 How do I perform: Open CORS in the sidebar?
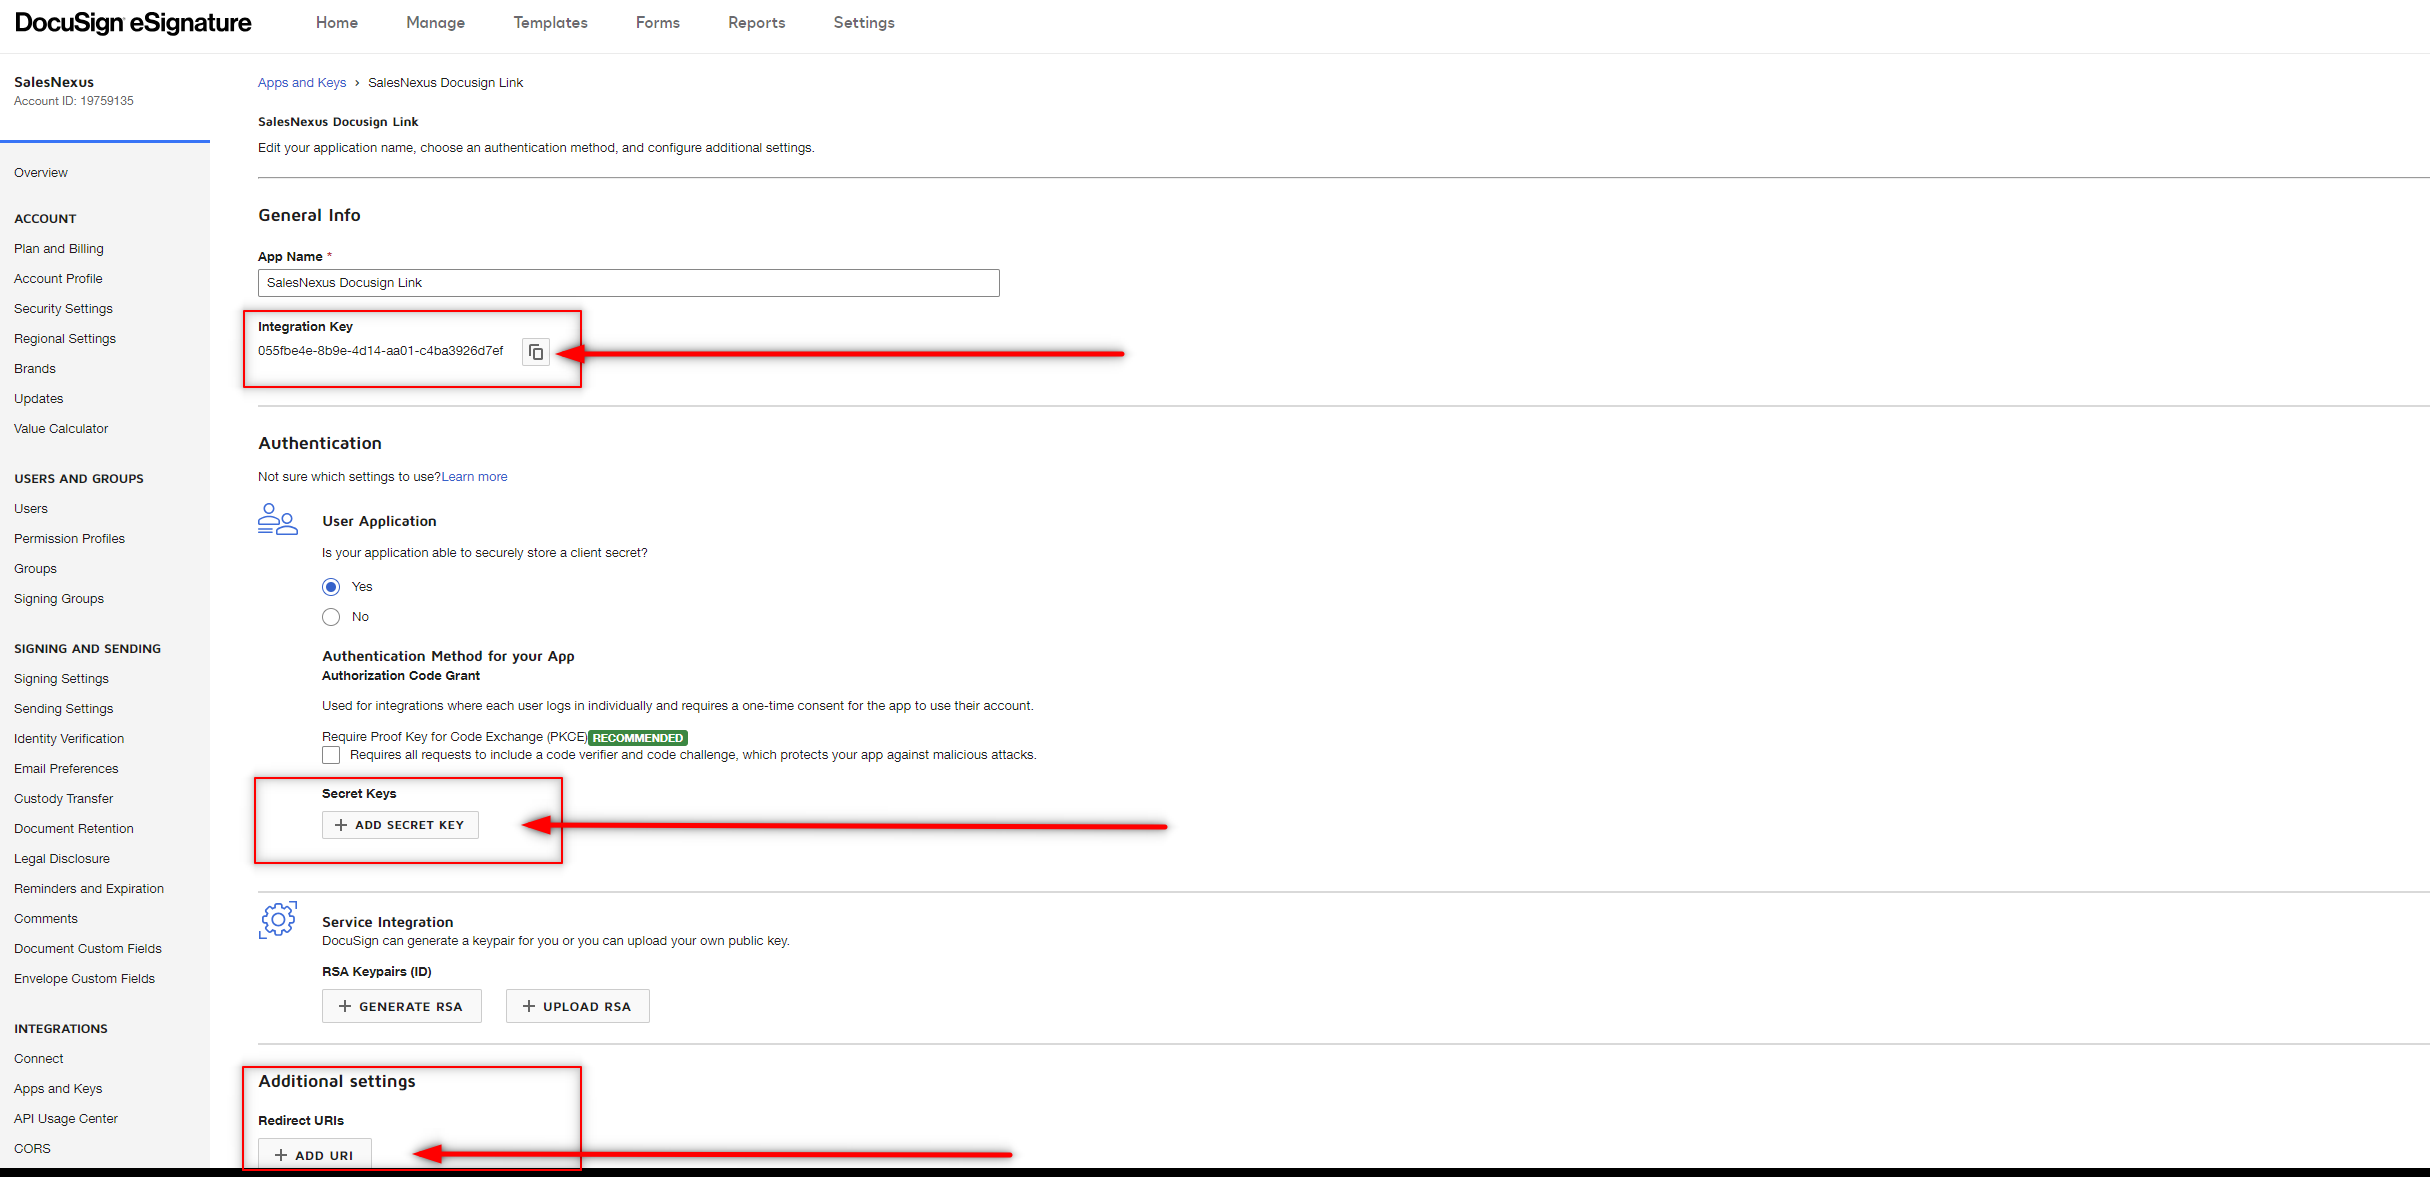click(32, 1149)
